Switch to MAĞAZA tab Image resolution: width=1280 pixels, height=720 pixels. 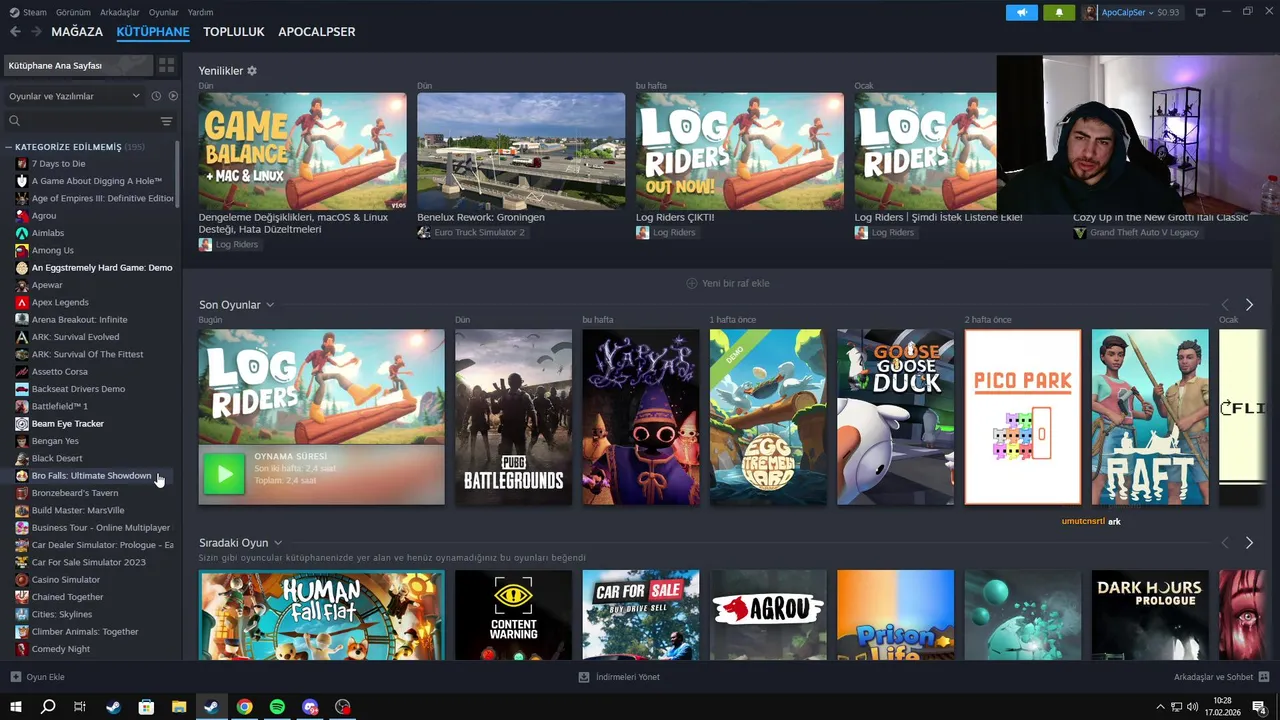pyautogui.click(x=77, y=32)
